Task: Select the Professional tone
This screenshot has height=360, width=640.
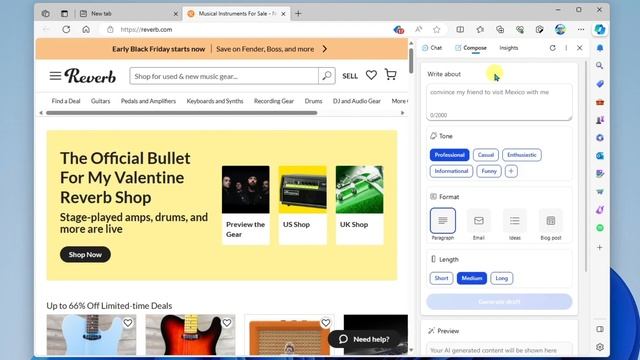Action: coord(449,155)
